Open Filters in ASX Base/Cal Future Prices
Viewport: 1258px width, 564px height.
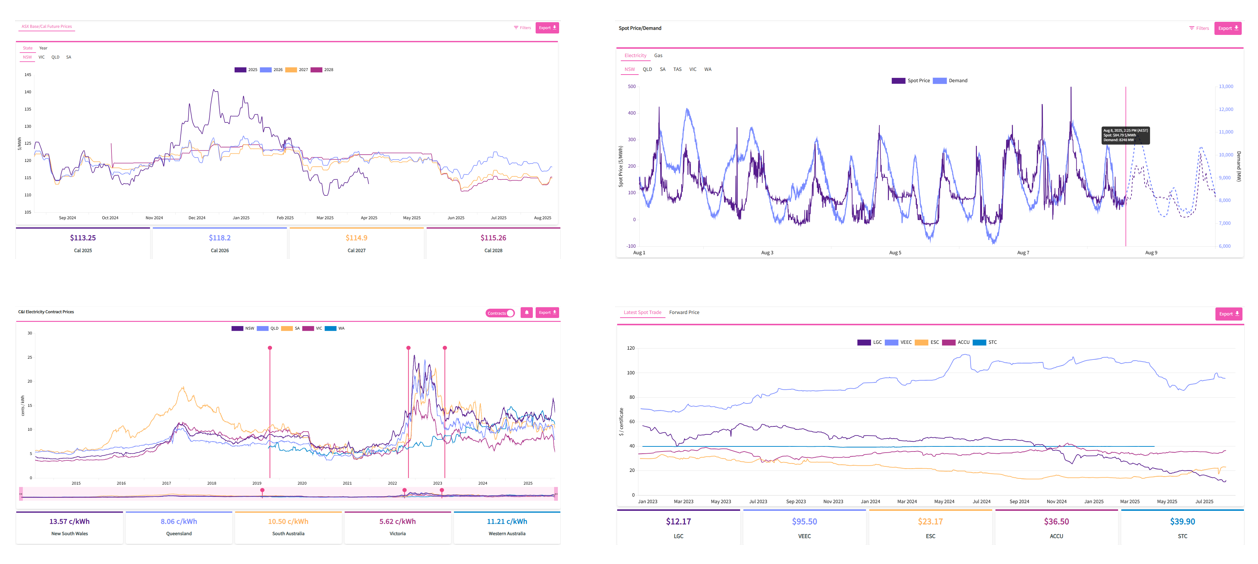[522, 28]
